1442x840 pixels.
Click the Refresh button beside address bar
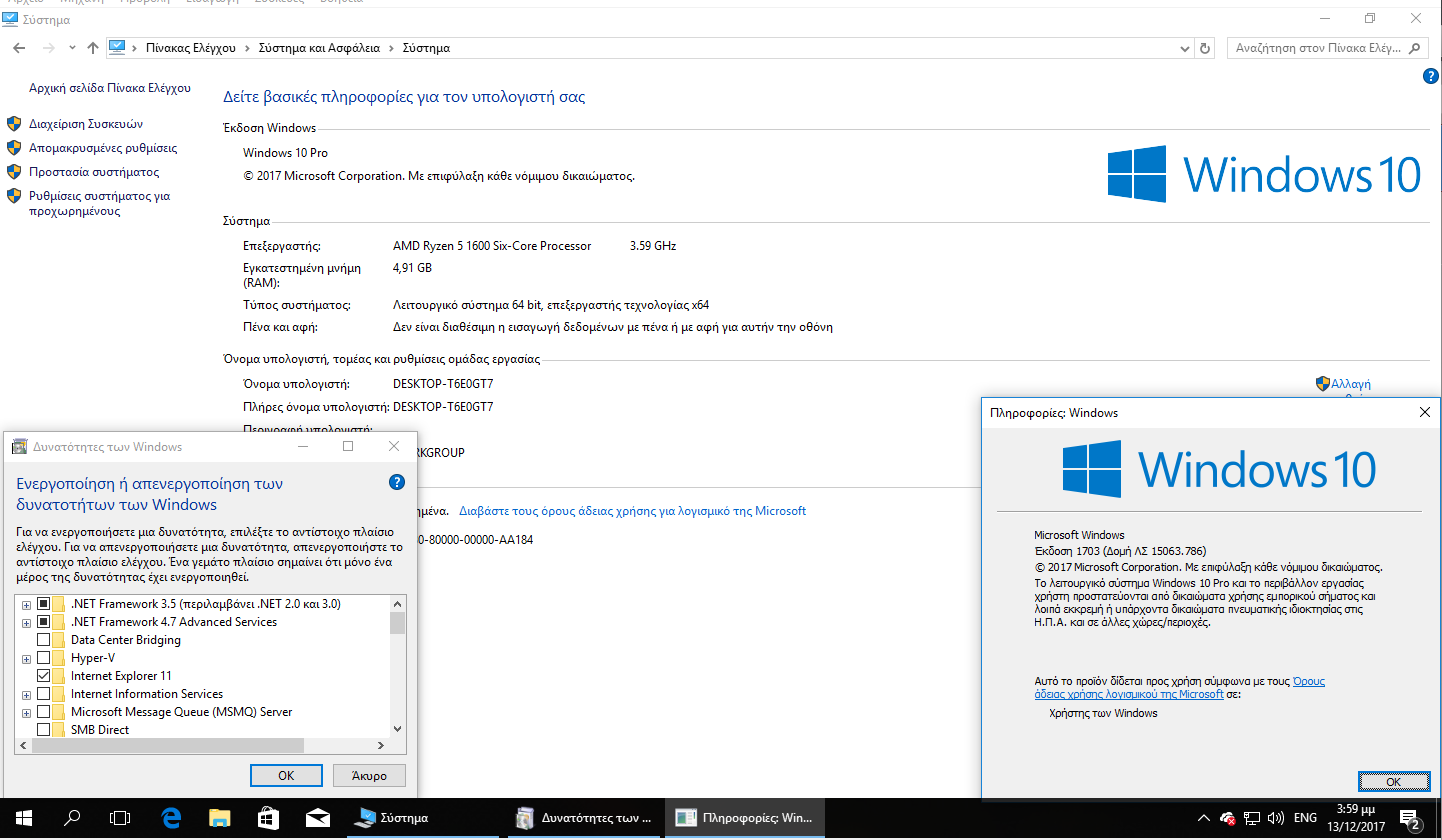(1205, 48)
